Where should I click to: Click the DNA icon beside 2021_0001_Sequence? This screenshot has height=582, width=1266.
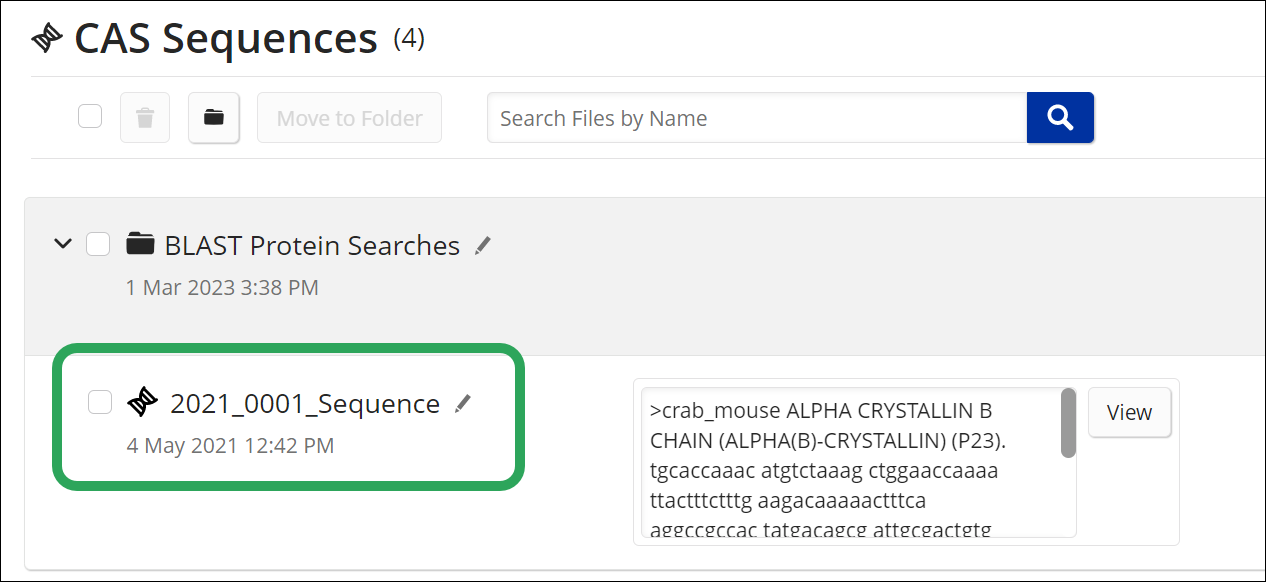coord(143,403)
